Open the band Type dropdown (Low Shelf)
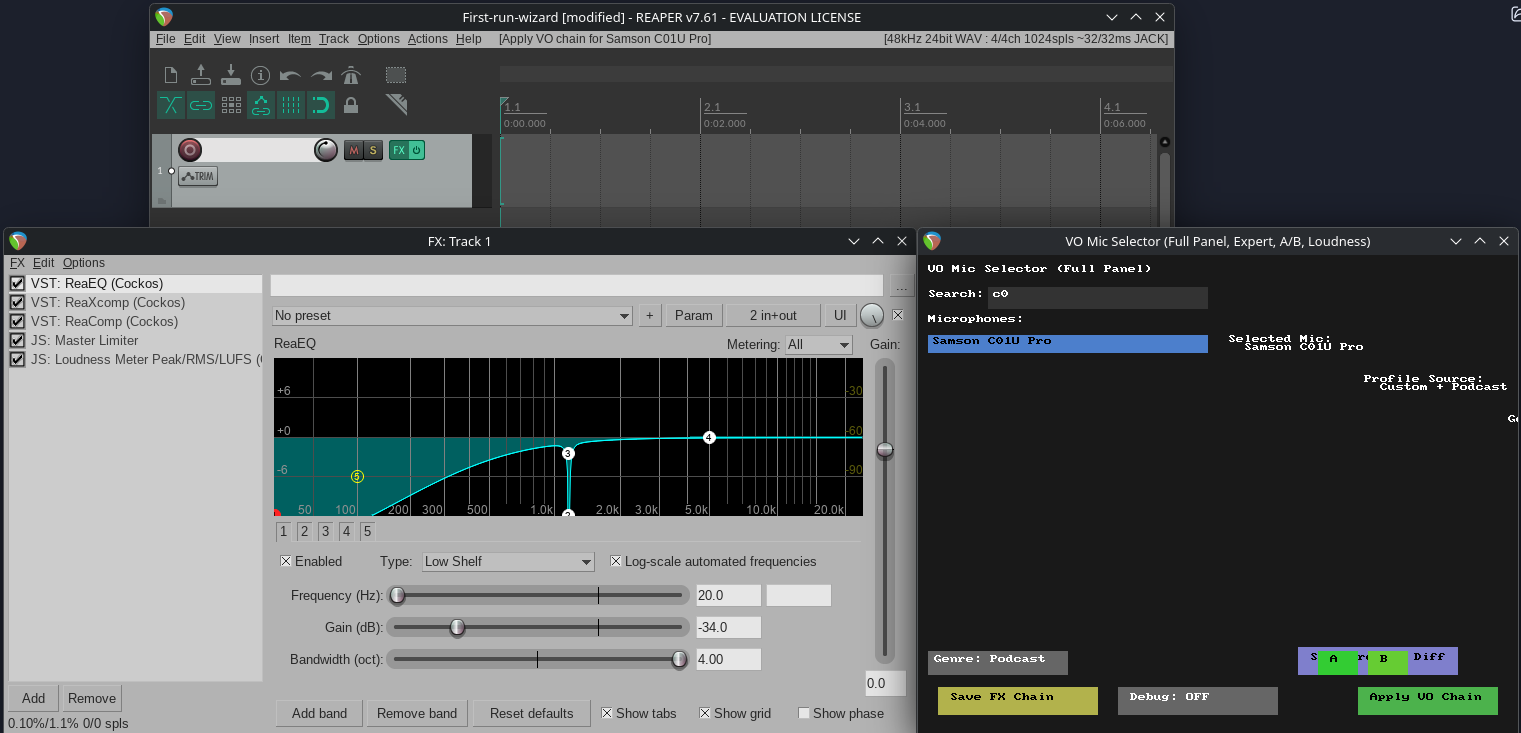Viewport: 1521px width, 733px height. (508, 562)
